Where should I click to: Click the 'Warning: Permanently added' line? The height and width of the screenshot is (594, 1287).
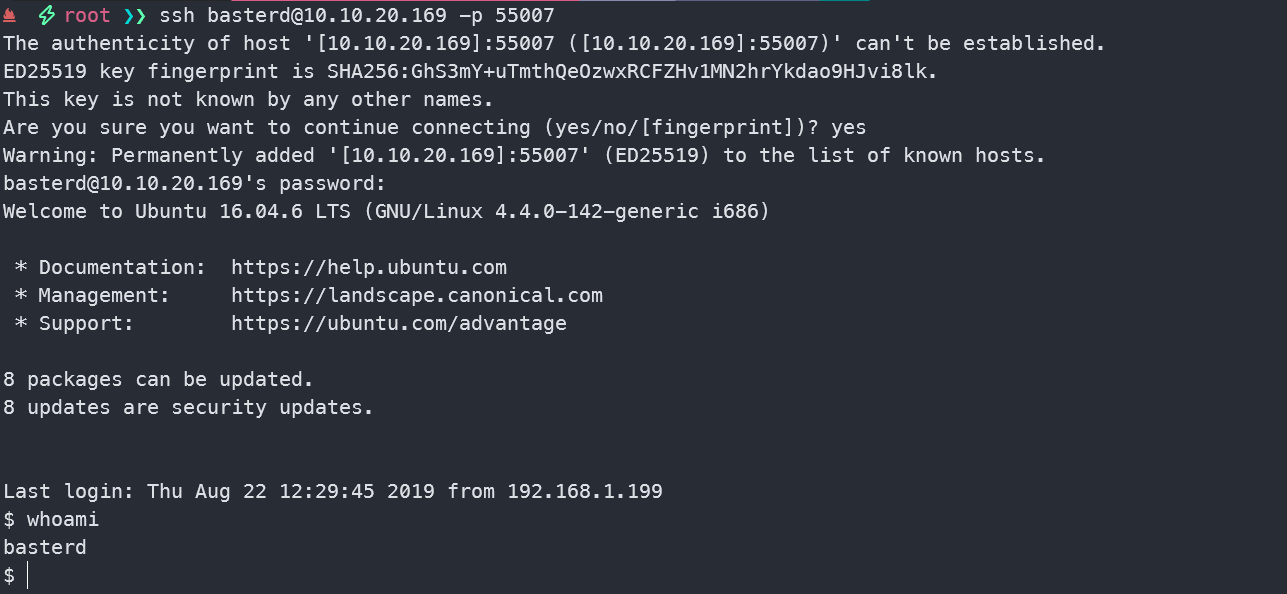coord(524,156)
